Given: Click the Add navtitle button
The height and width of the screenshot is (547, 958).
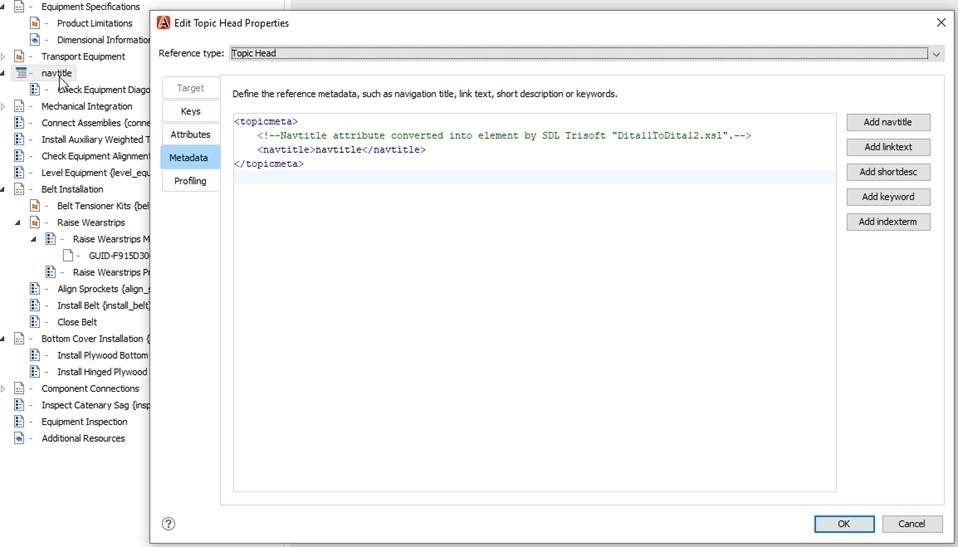Looking at the screenshot, I should (888, 122).
